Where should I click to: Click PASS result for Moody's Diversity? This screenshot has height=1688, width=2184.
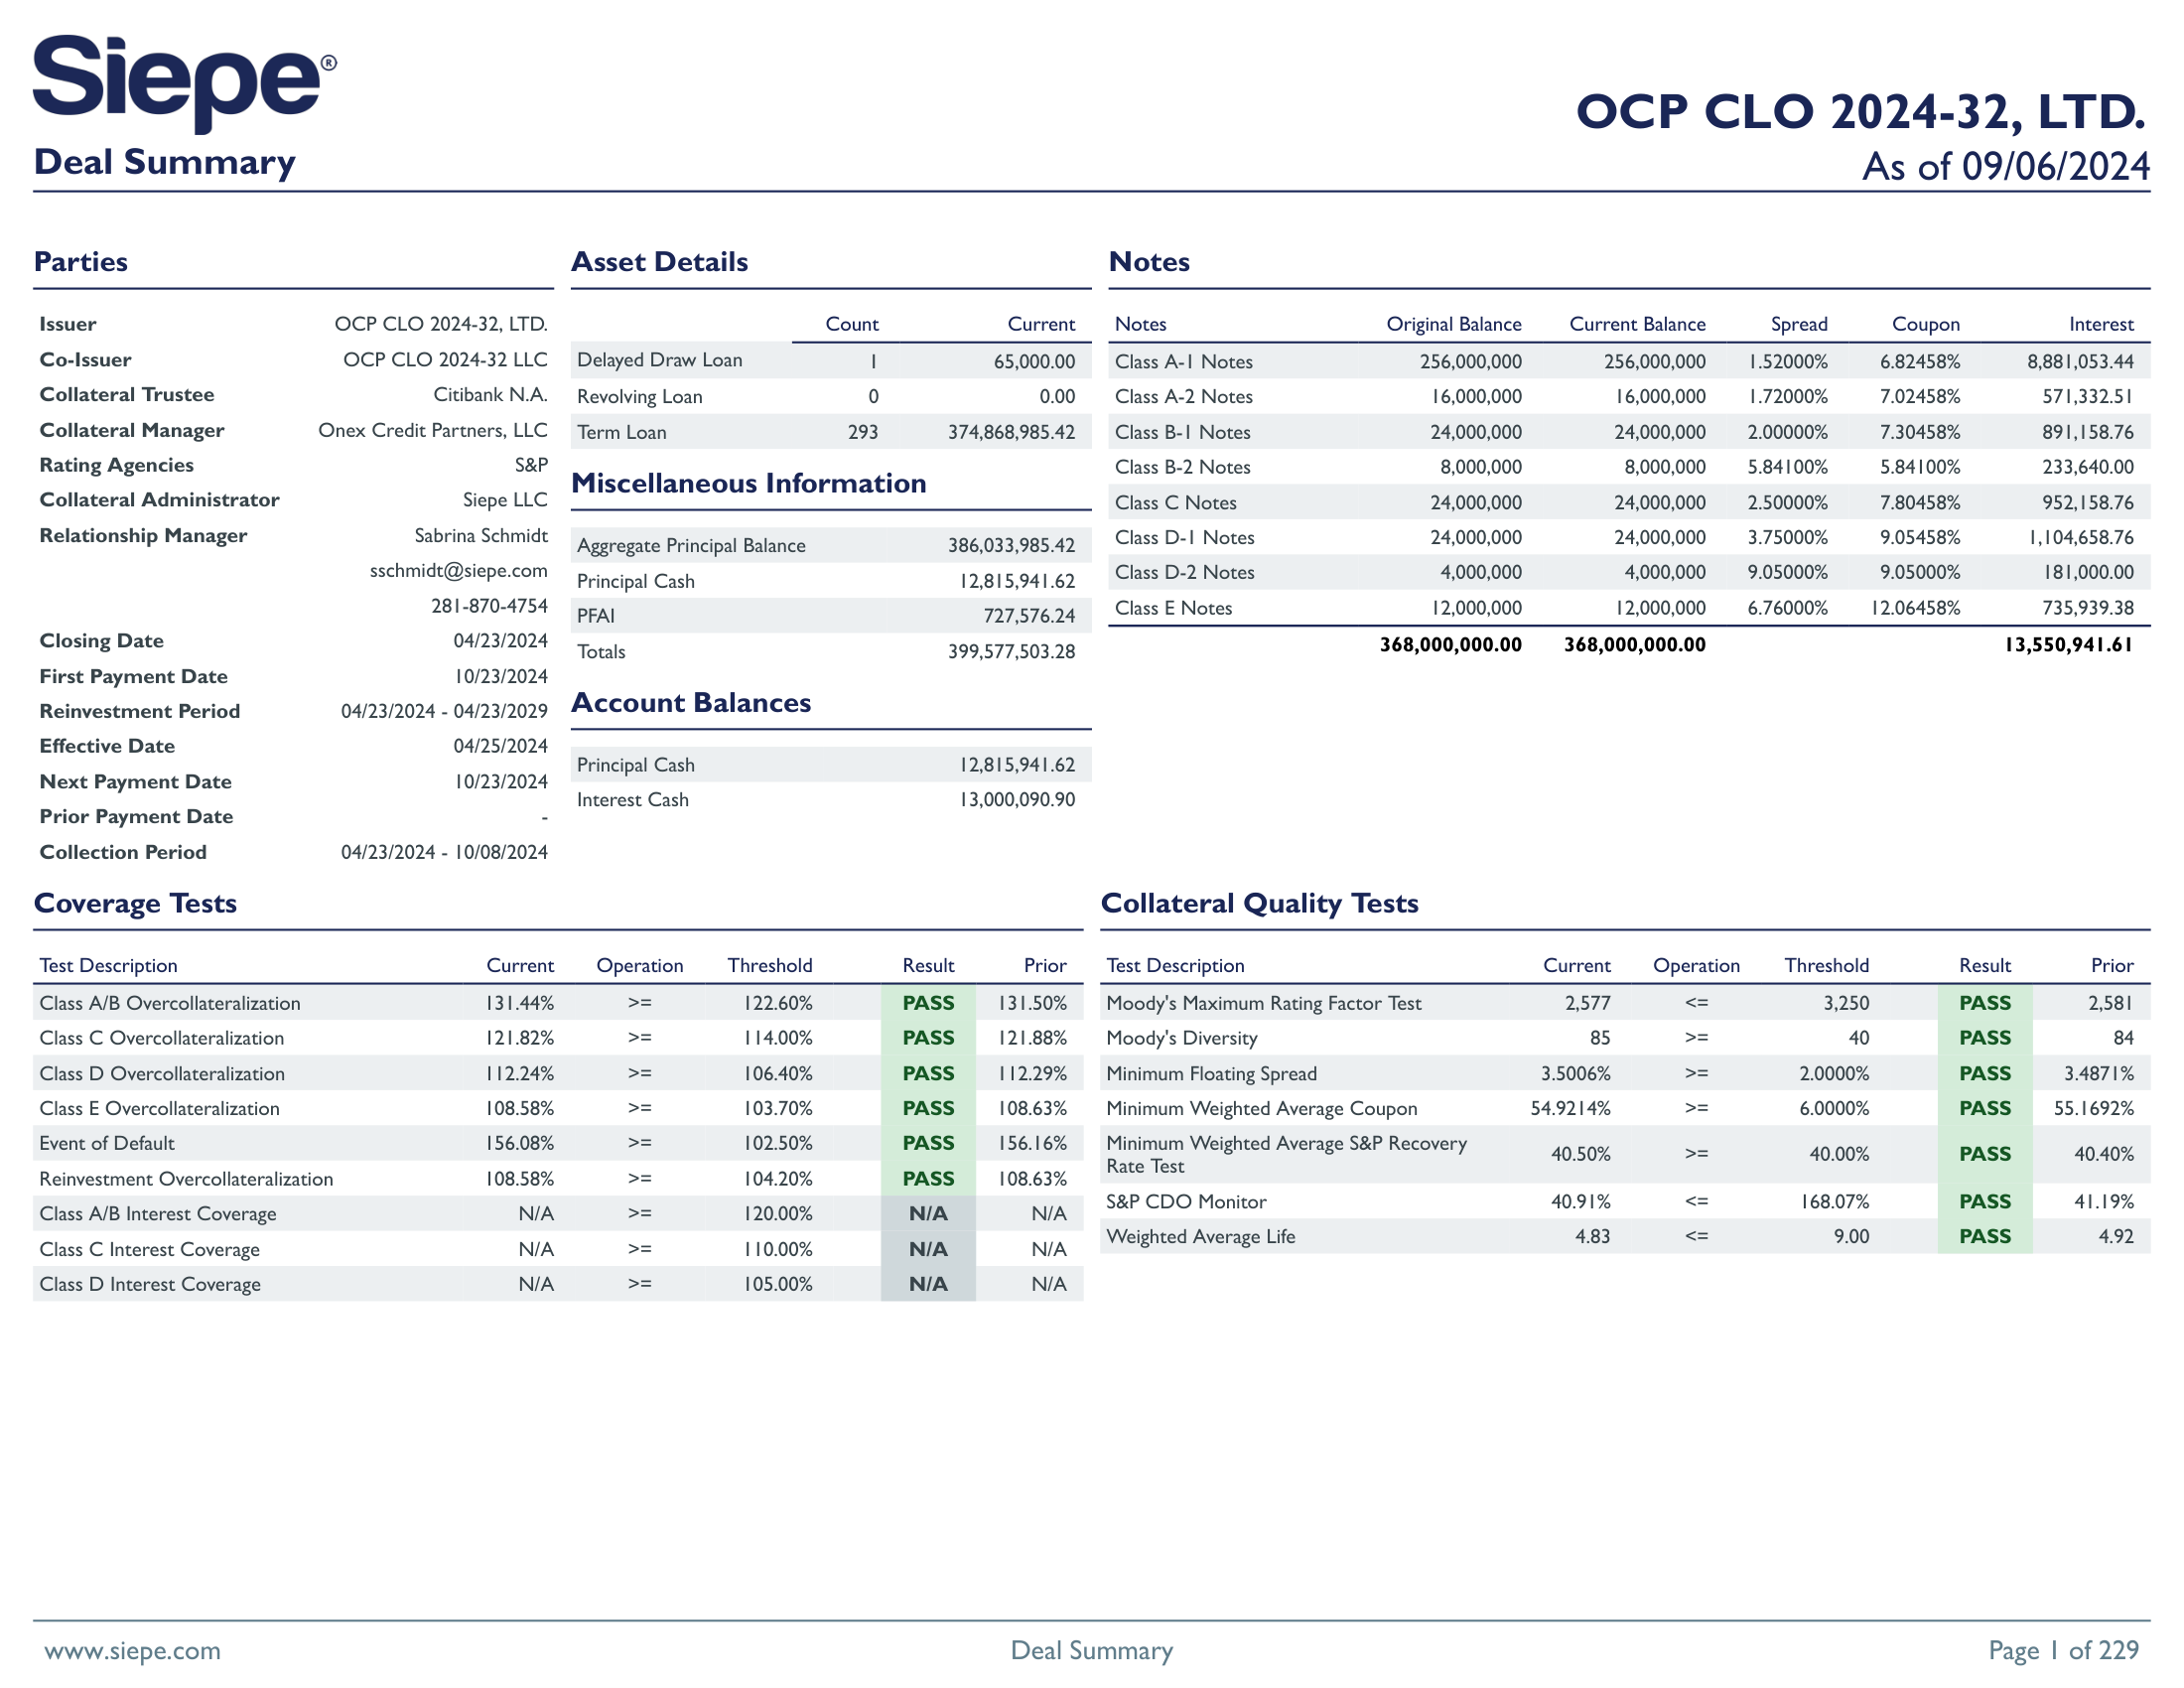coord(1984,1038)
